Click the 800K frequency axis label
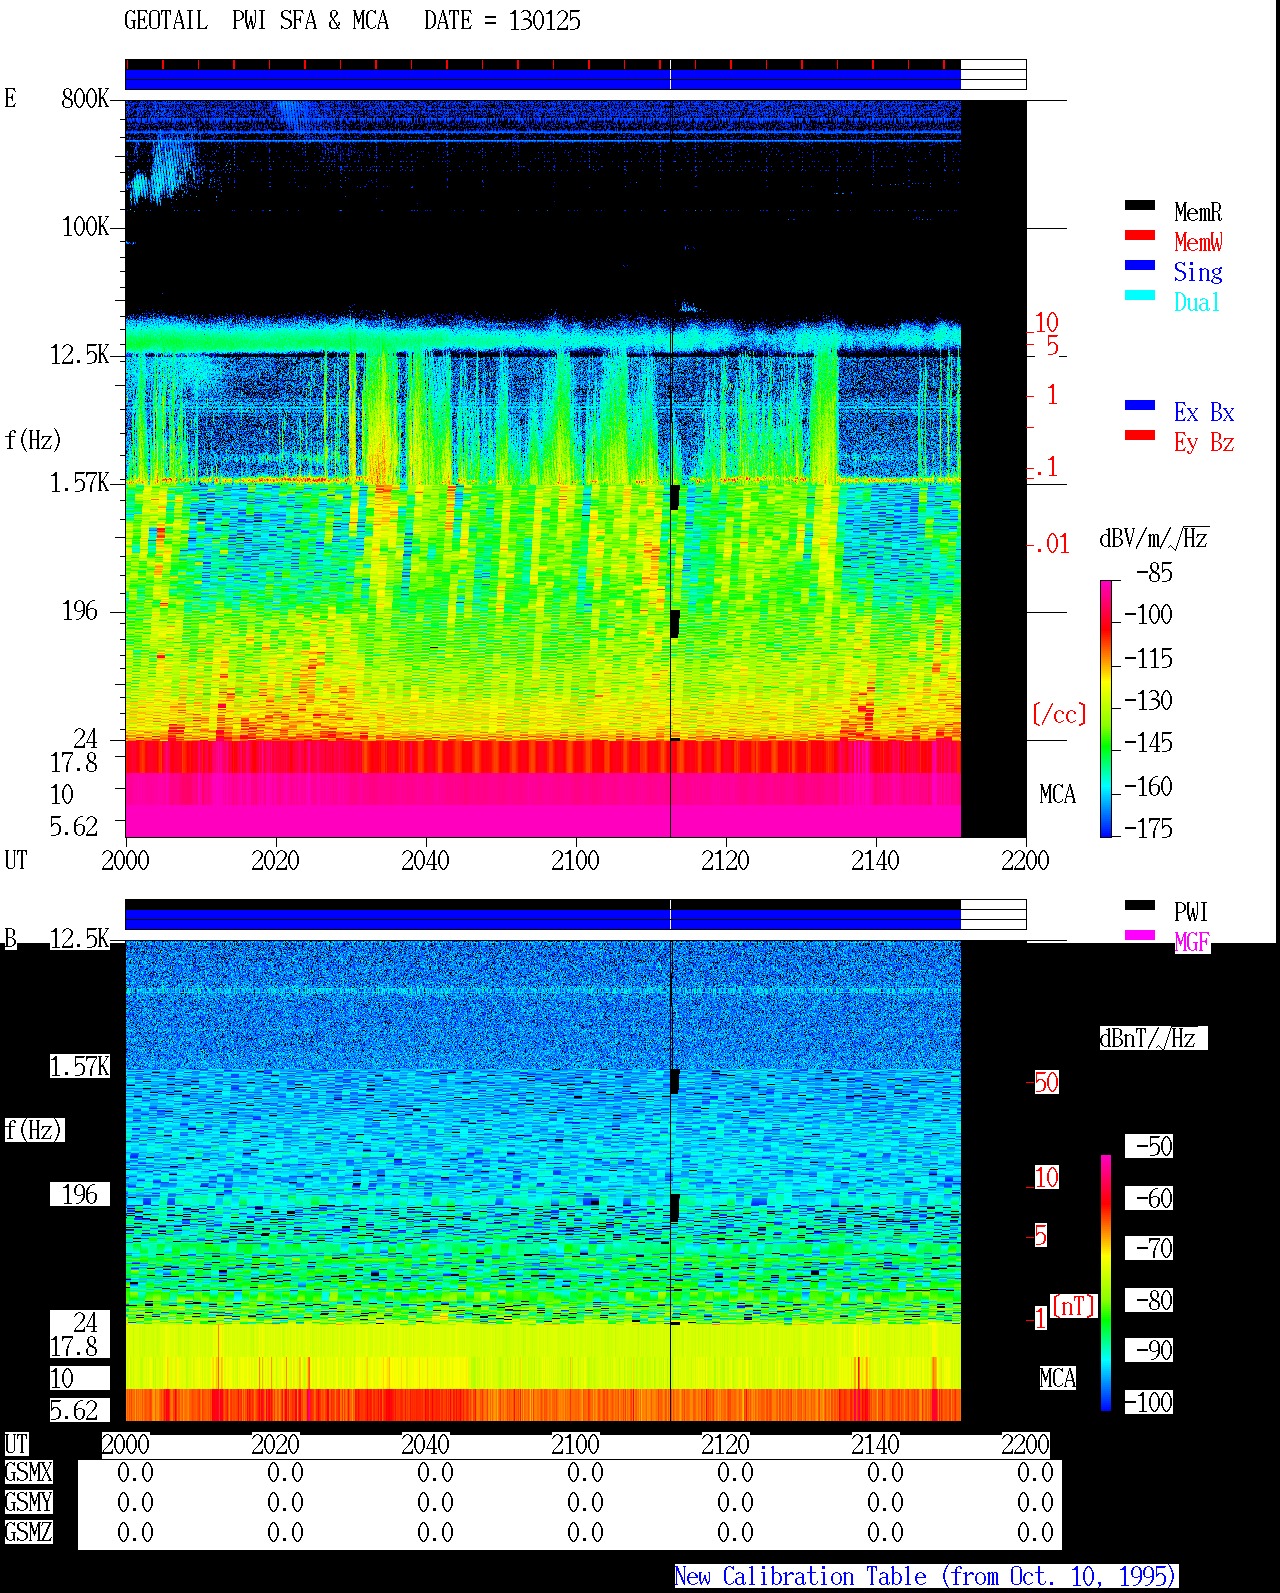The height and width of the screenshot is (1593, 1280). [85, 99]
